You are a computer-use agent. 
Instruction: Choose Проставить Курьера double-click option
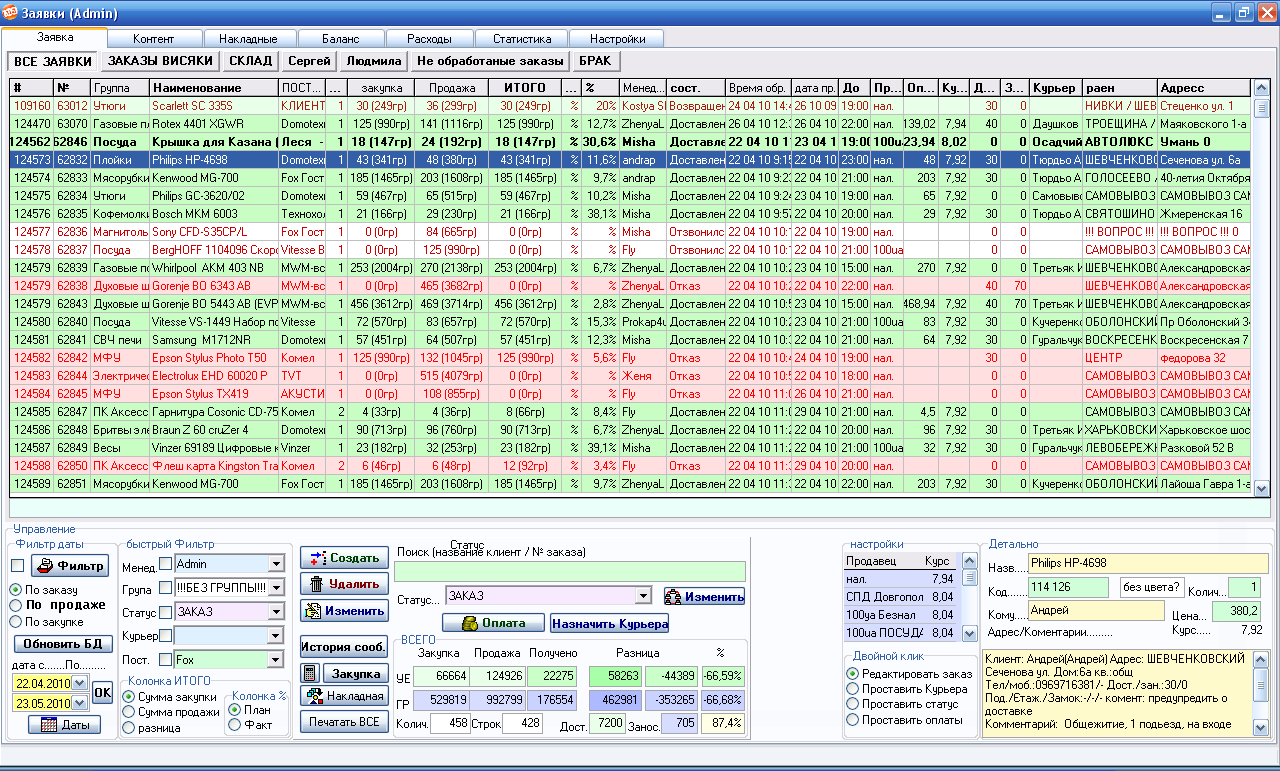[x=853, y=689]
